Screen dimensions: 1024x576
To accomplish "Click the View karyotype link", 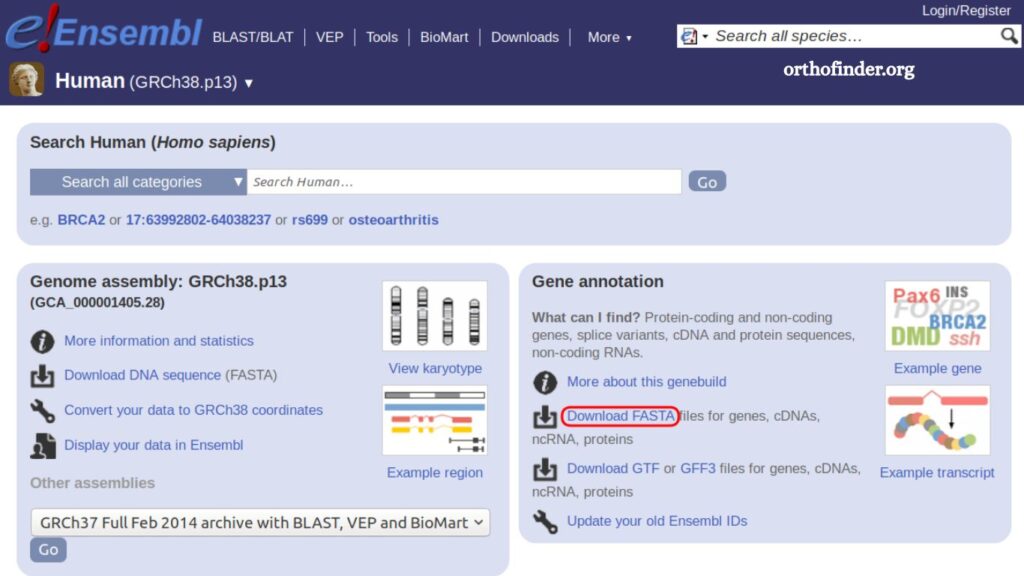I will (435, 368).
